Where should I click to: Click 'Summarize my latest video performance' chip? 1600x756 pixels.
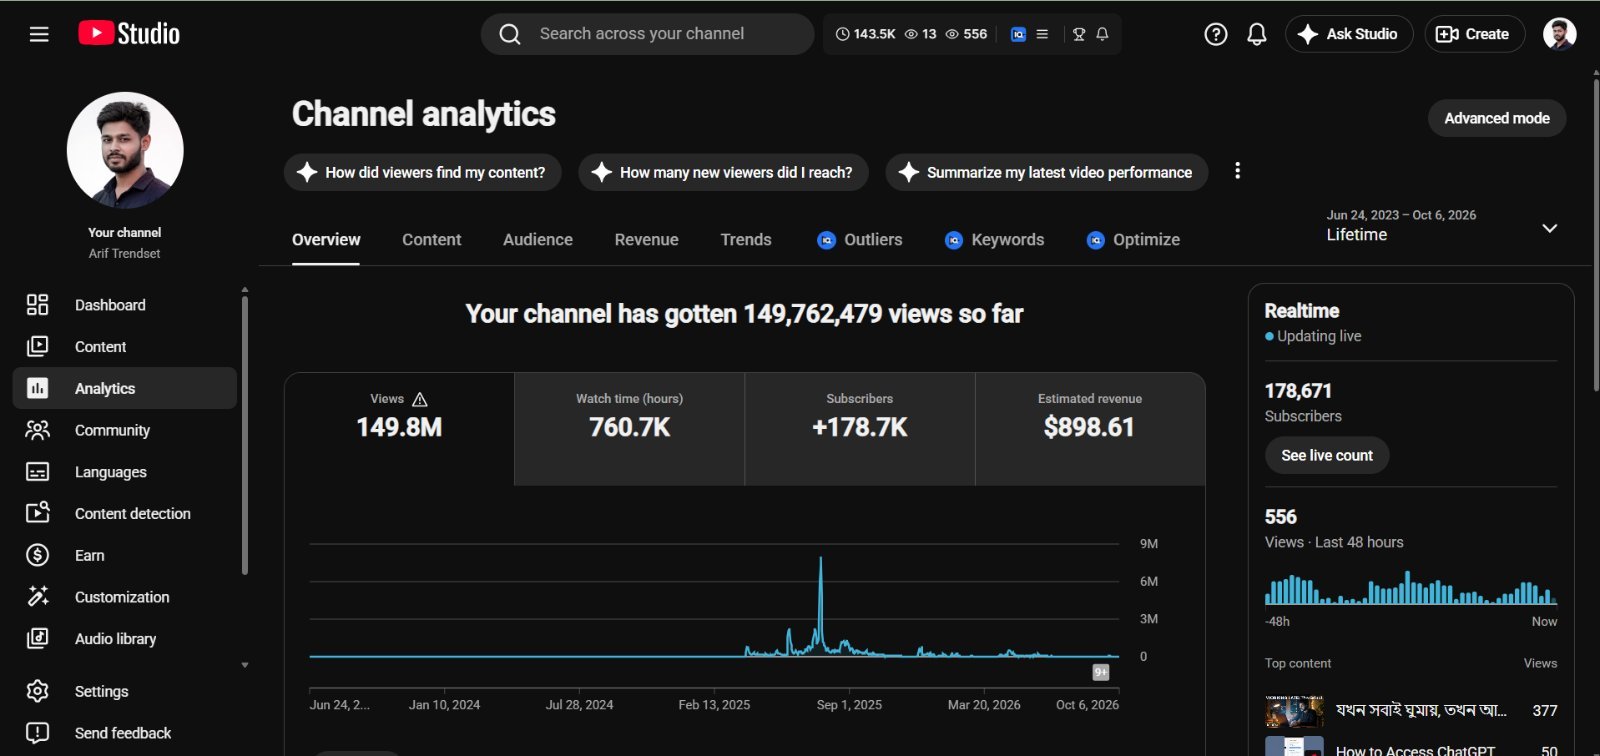pos(1046,172)
